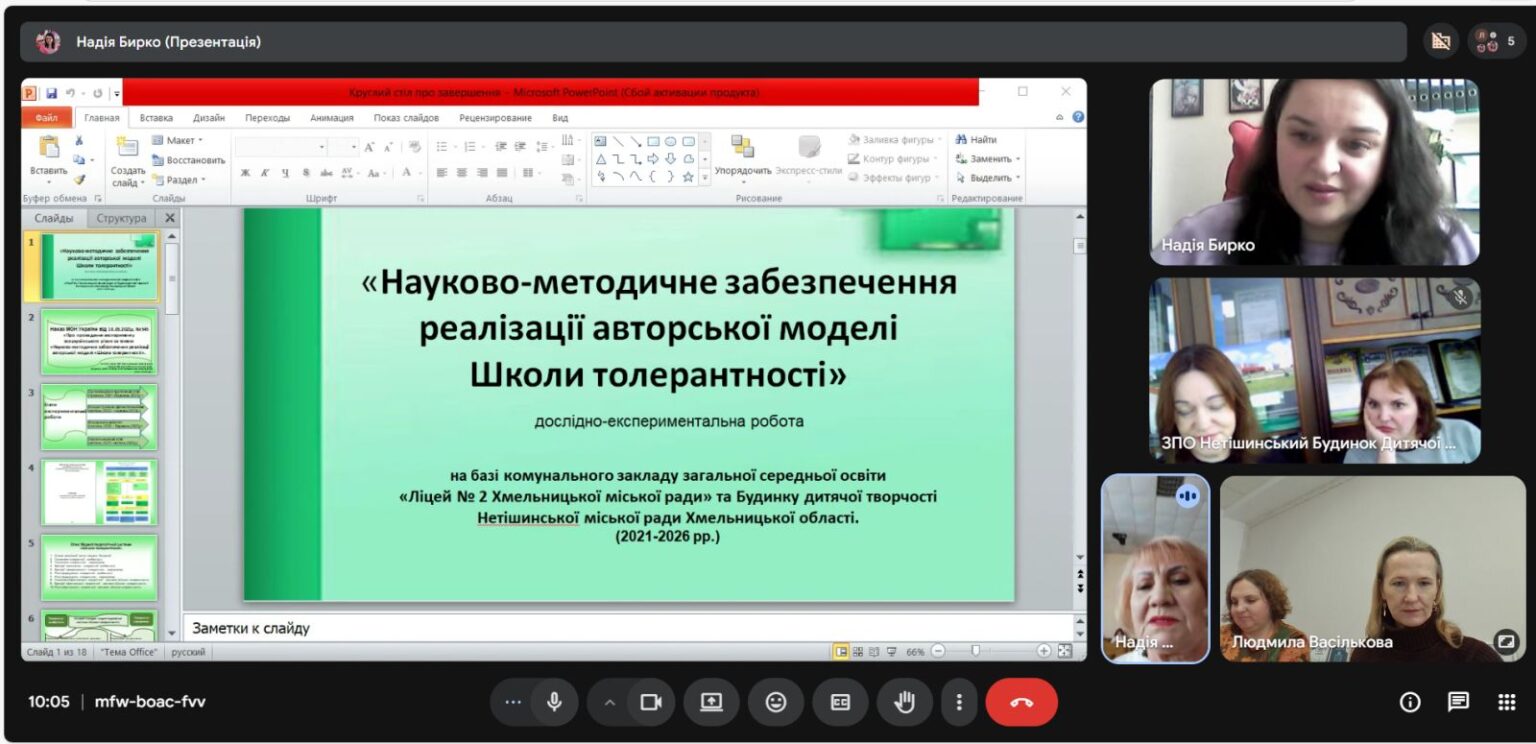1536x744 pixels.
Task: Open more options three-dot menu
Action: pyautogui.click(x=958, y=702)
